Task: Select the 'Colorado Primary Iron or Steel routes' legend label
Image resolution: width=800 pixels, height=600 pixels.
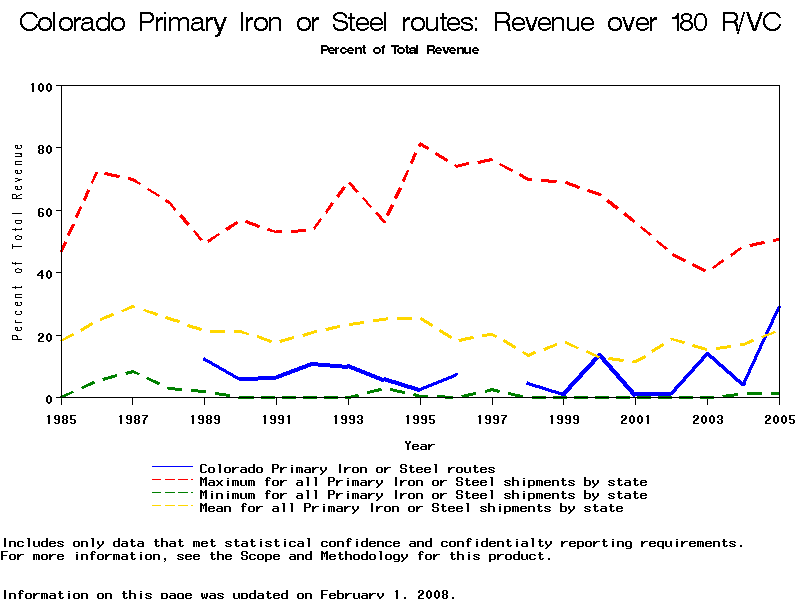Action: click(x=347, y=468)
